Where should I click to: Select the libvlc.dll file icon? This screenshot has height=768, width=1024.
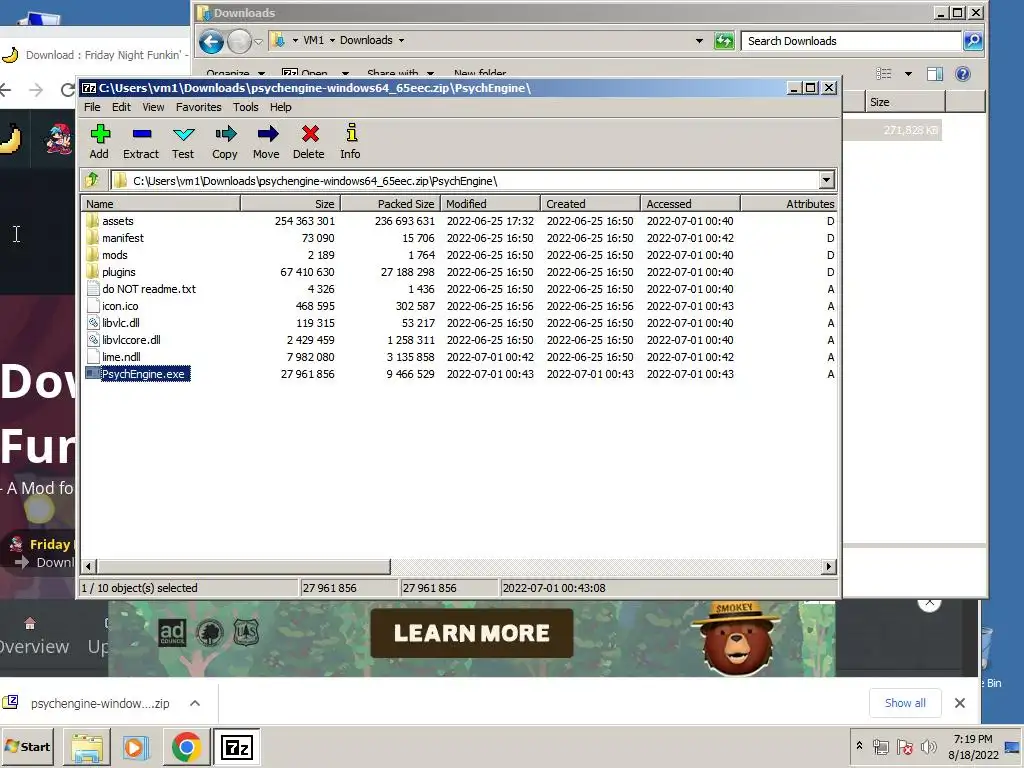(x=93, y=323)
